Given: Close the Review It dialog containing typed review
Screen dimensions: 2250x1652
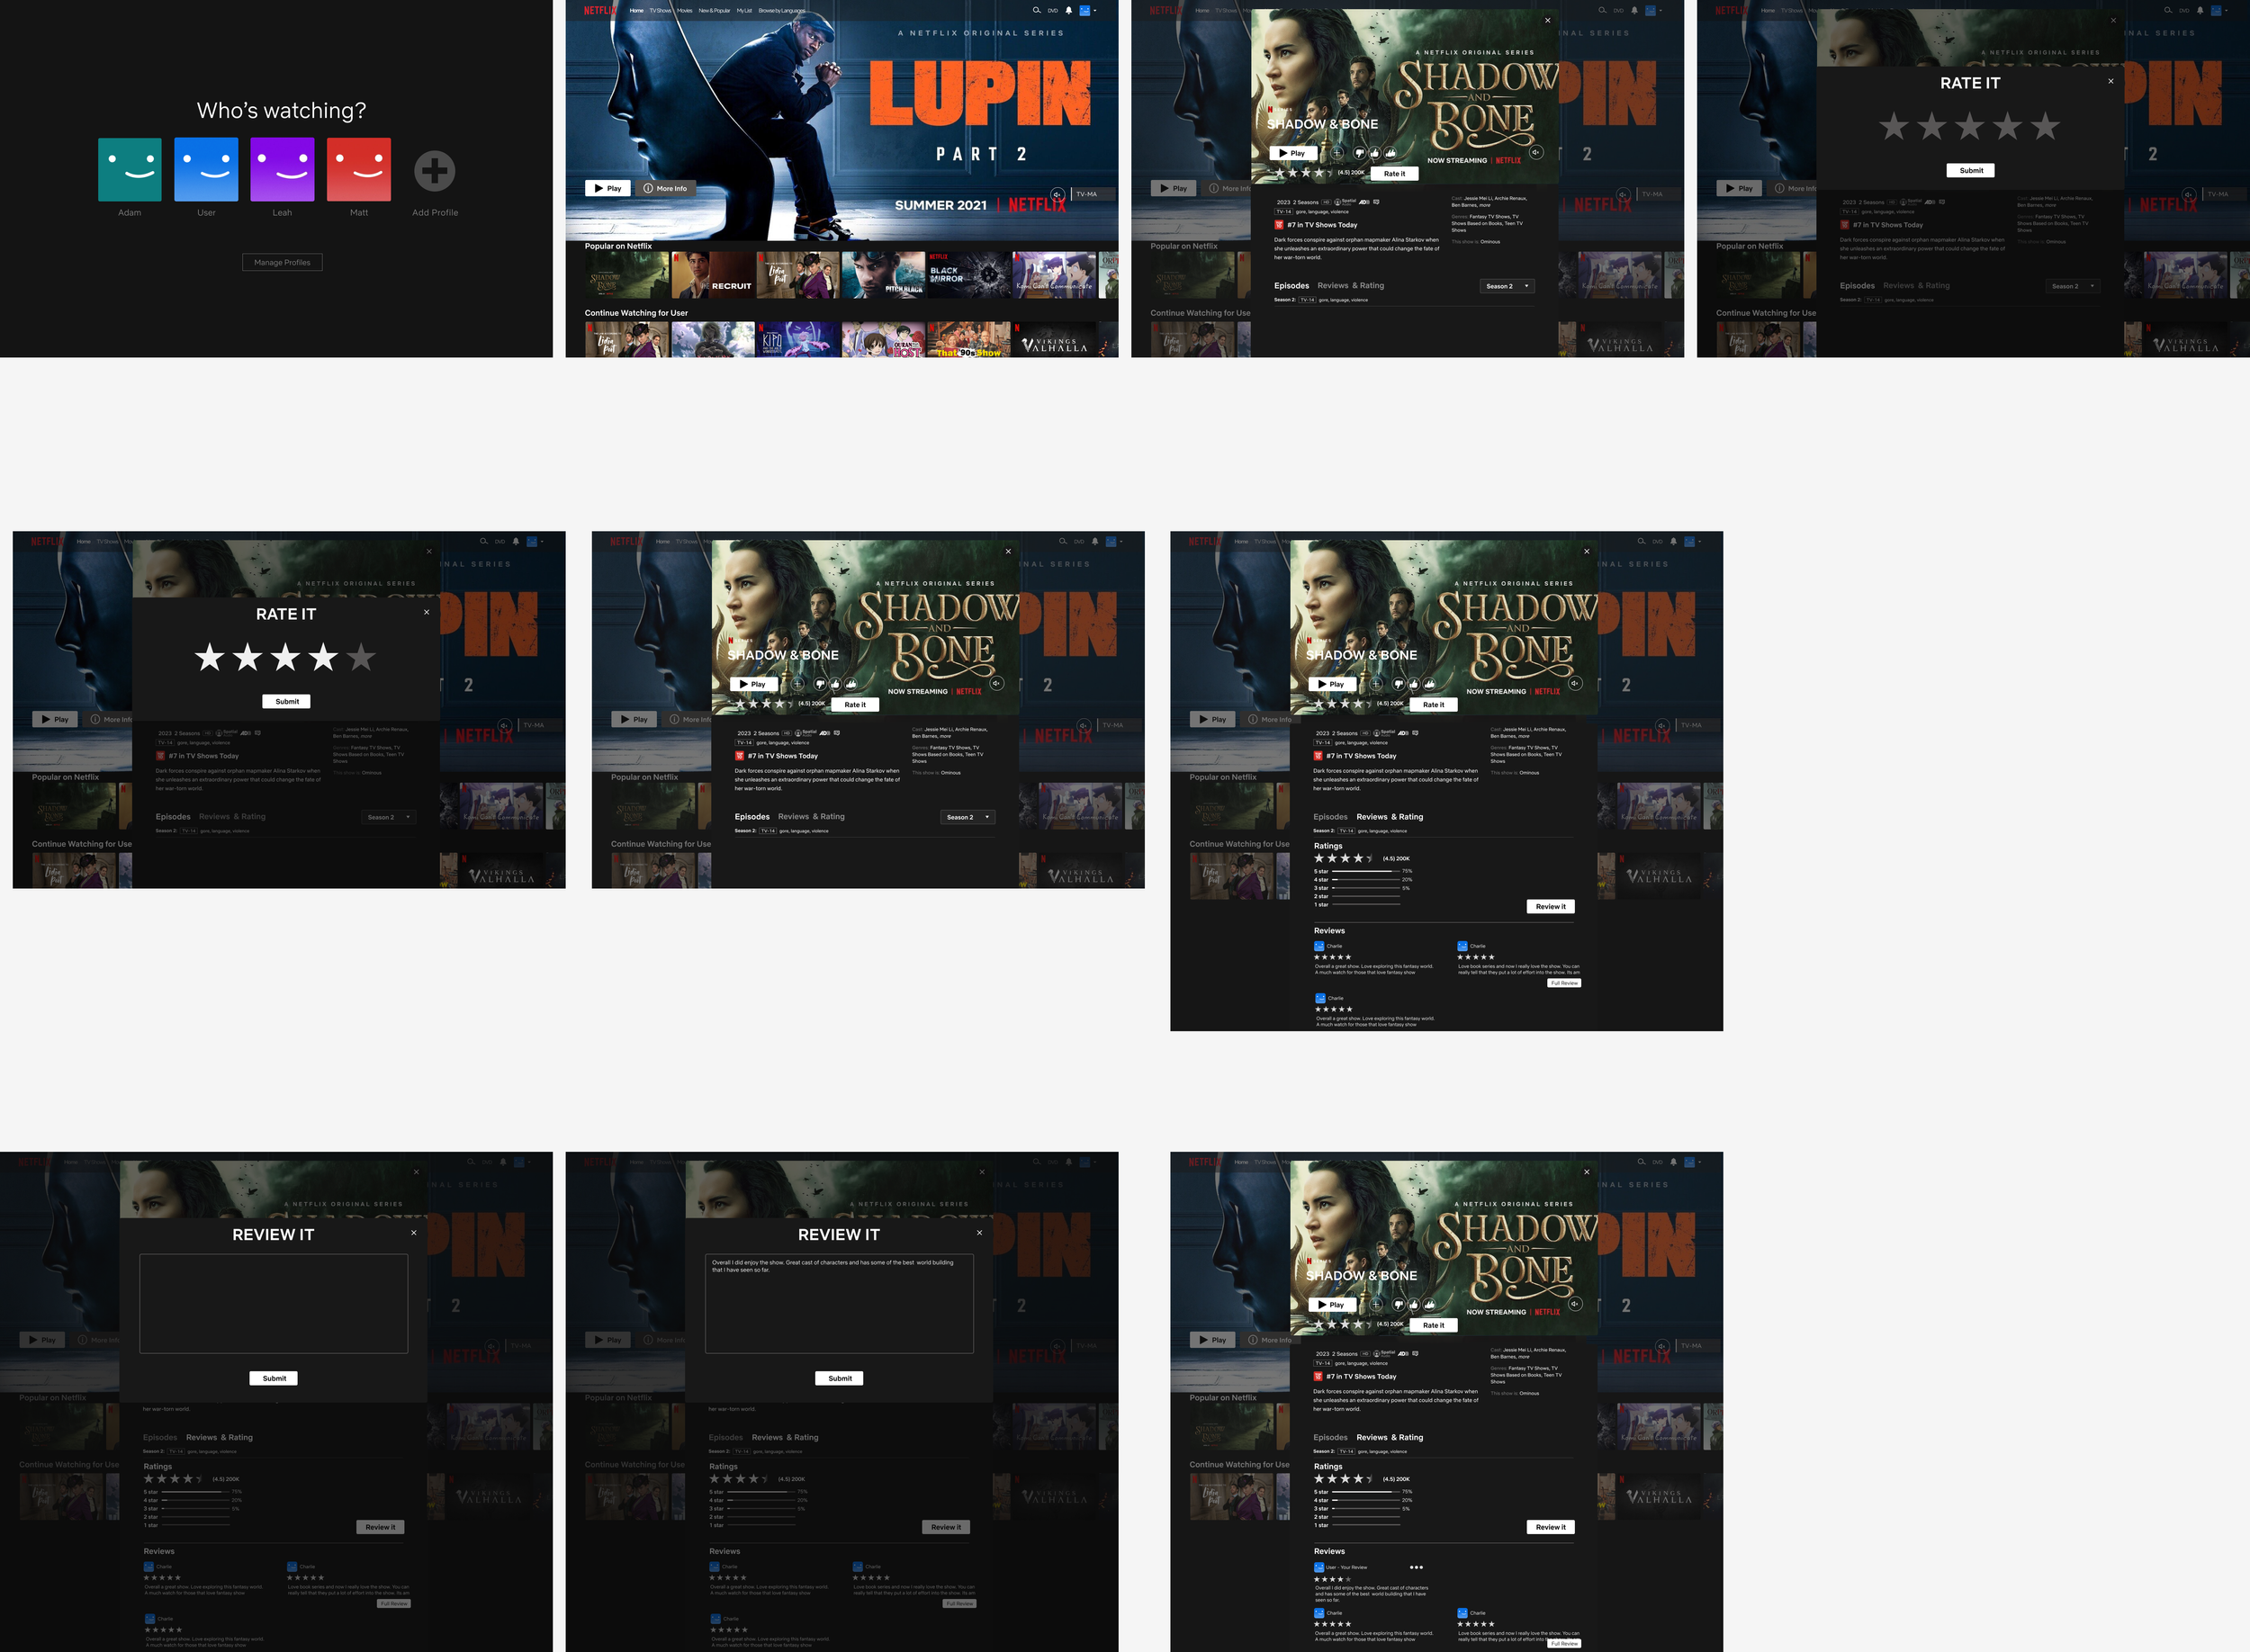Looking at the screenshot, I should [x=979, y=1233].
